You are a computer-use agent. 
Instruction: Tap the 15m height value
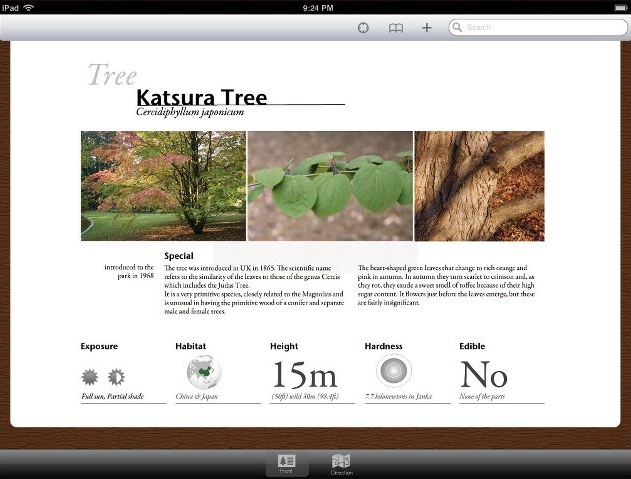pos(305,374)
